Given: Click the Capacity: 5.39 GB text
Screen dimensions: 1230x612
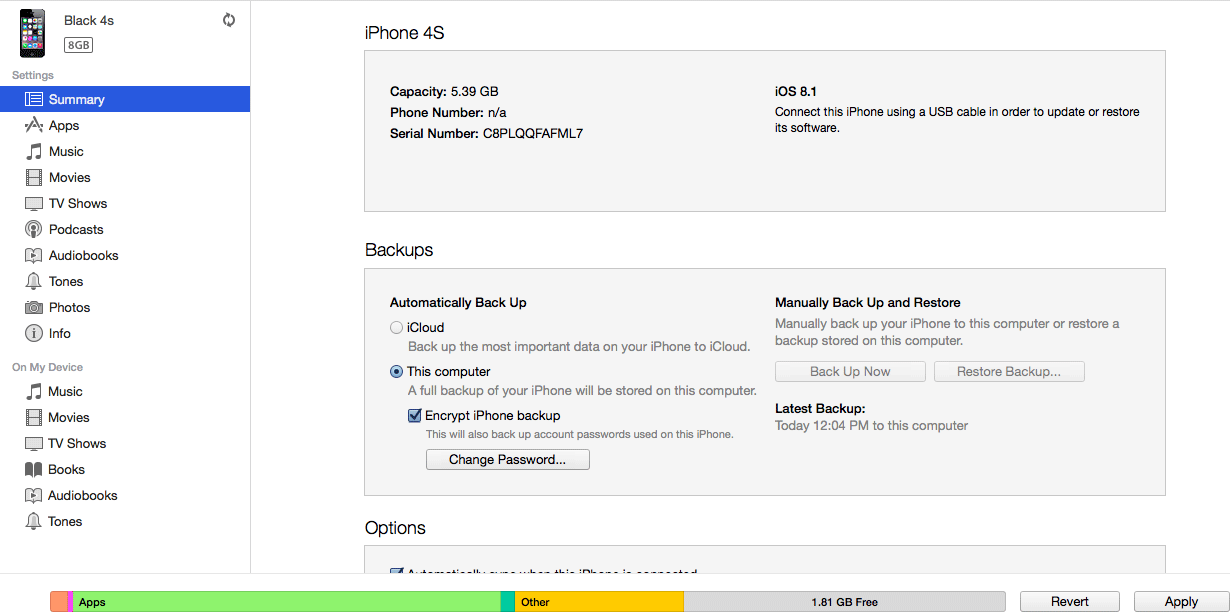Looking at the screenshot, I should 444,91.
